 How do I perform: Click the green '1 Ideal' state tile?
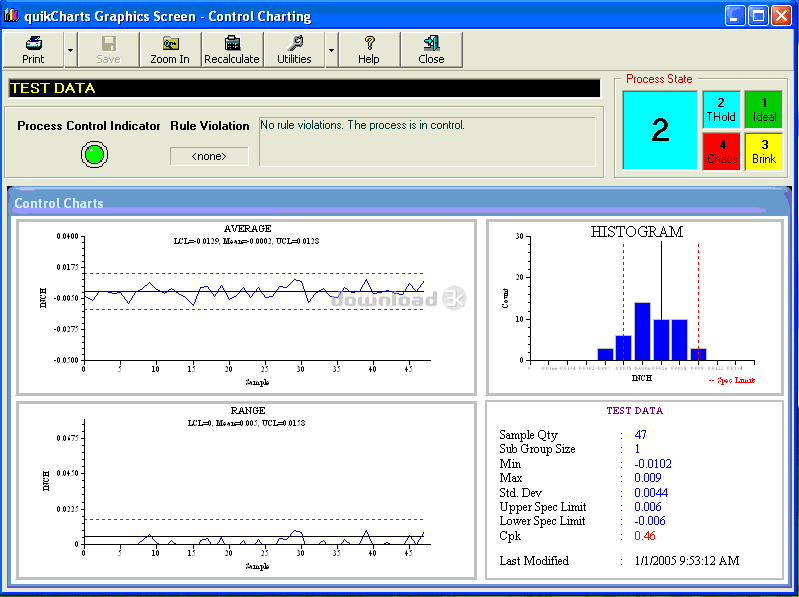(x=764, y=110)
